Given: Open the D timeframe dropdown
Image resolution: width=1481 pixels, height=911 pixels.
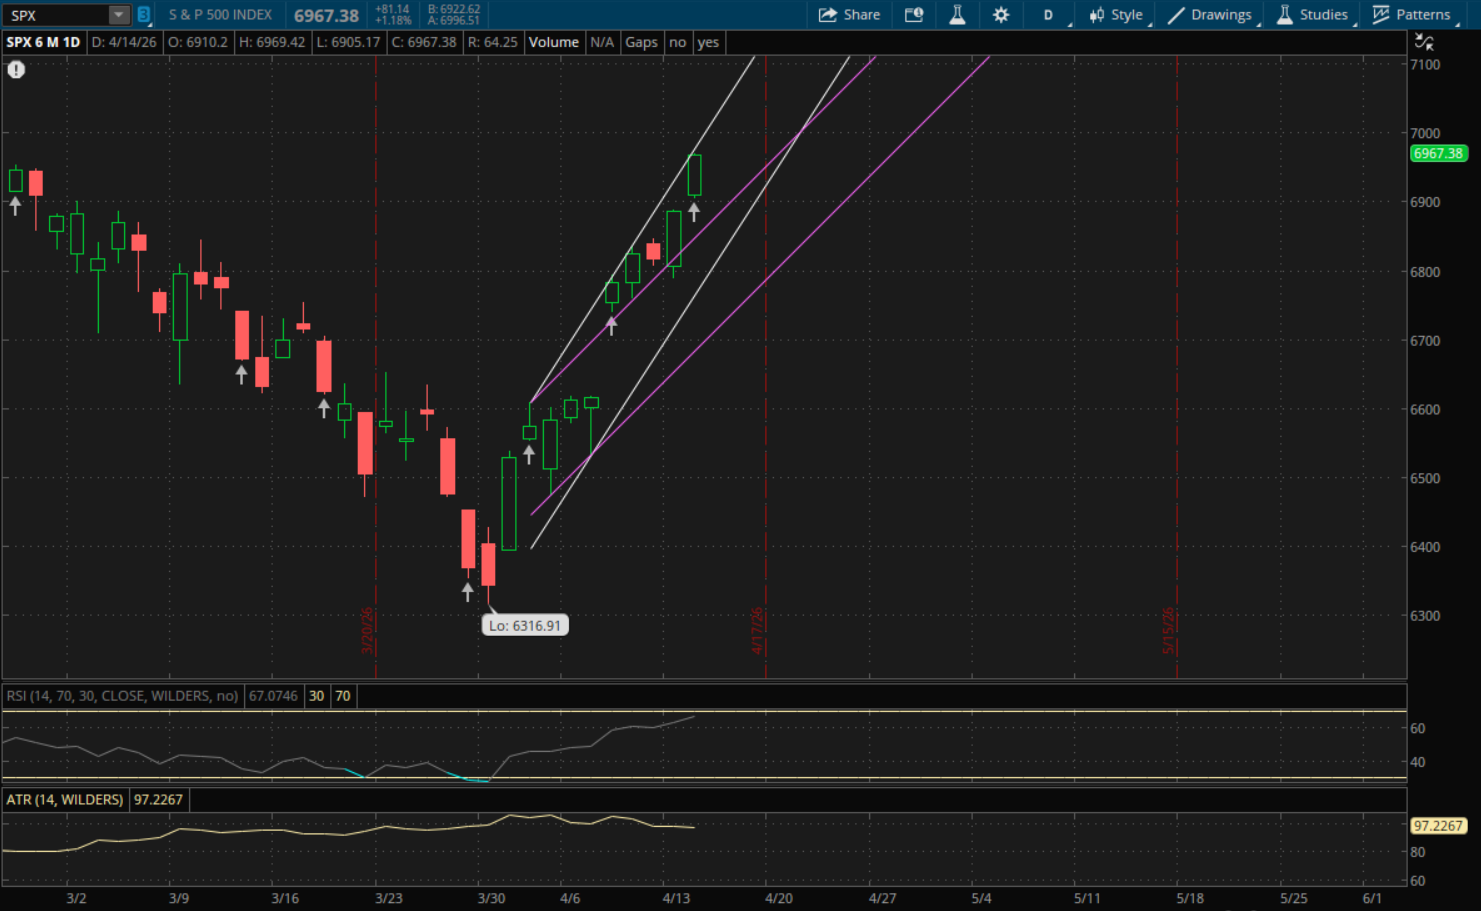Looking at the screenshot, I should click(x=1049, y=15).
